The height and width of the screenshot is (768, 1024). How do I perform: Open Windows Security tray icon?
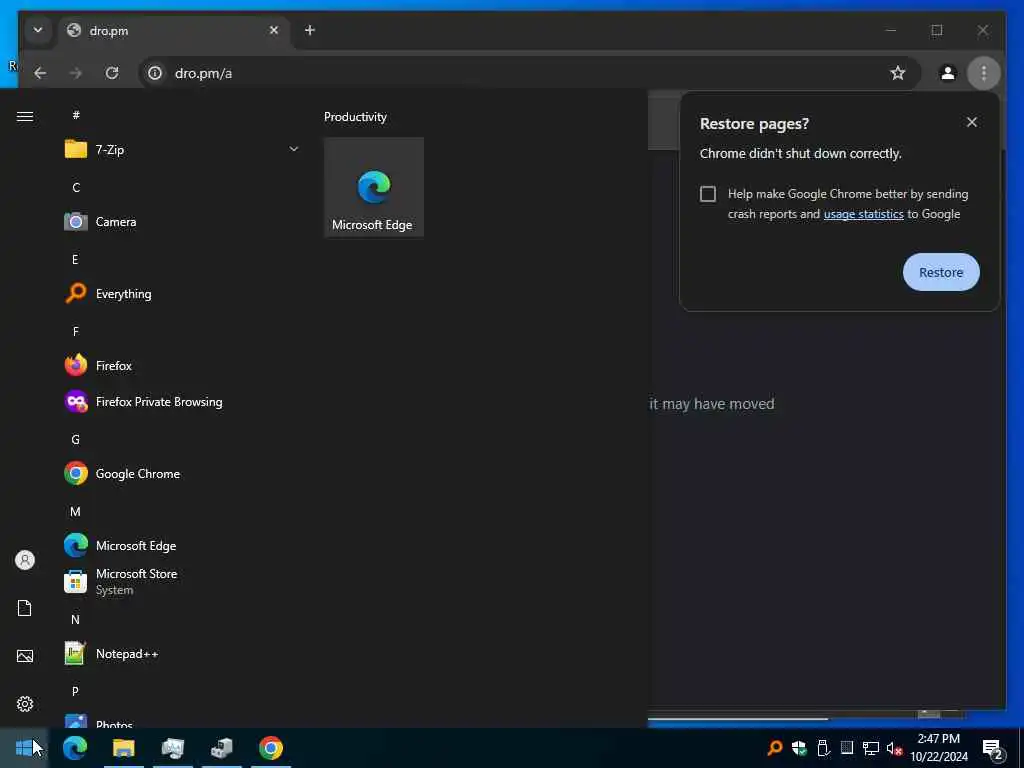tap(799, 748)
